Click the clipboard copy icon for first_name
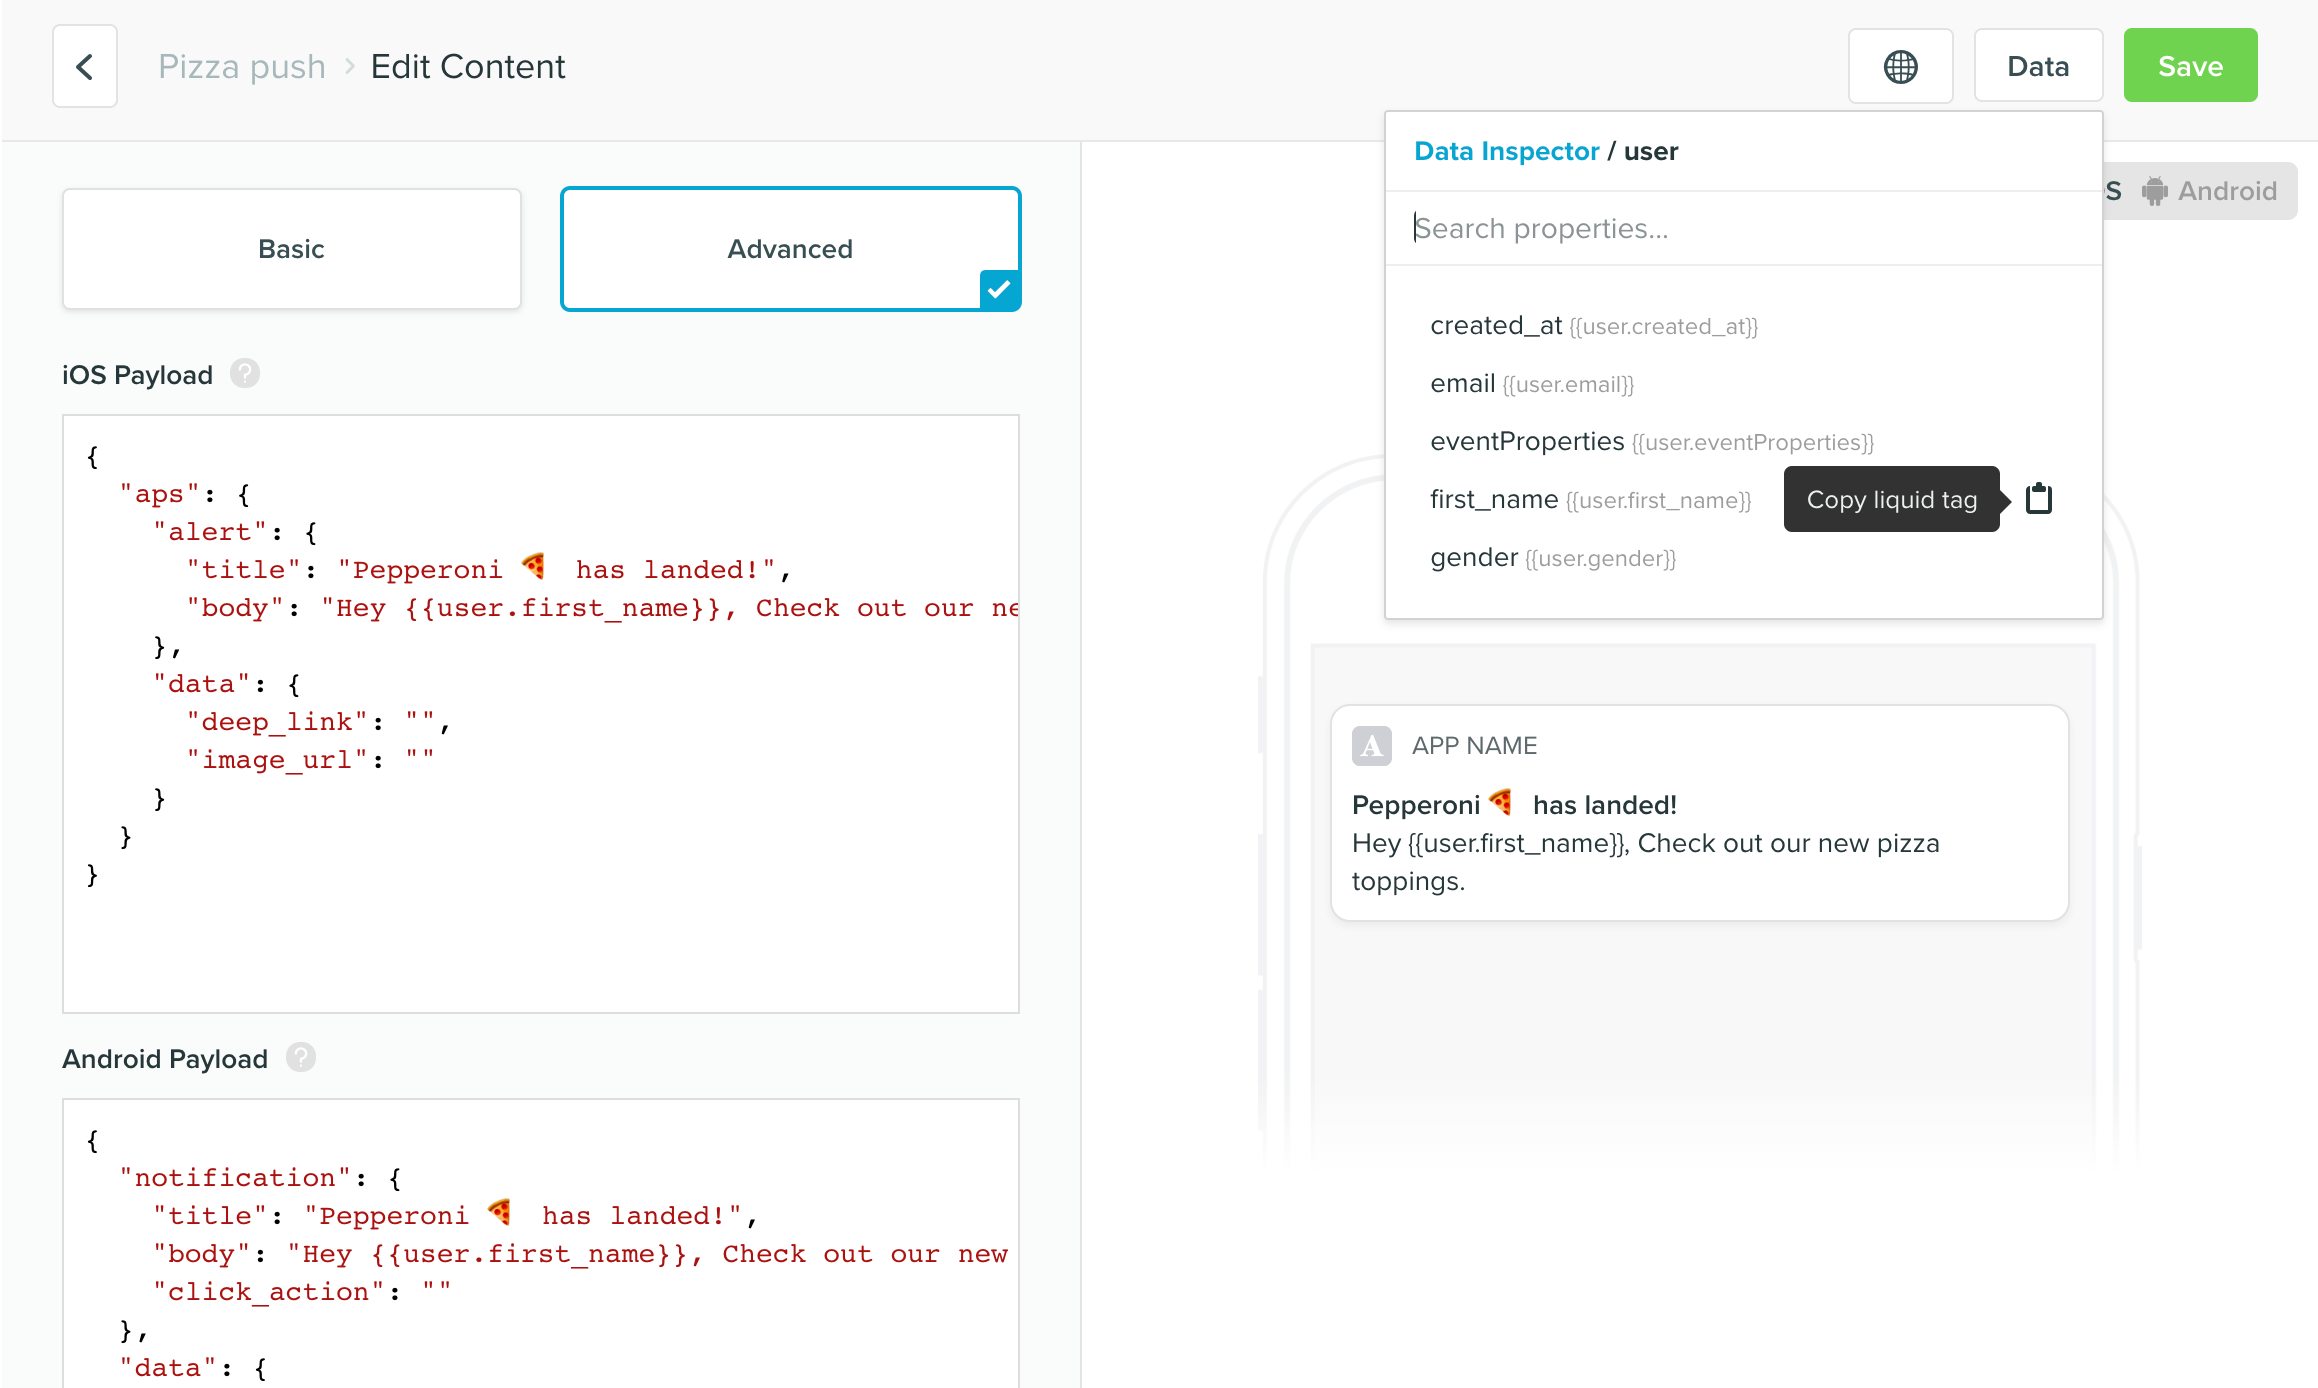 coord(2038,498)
